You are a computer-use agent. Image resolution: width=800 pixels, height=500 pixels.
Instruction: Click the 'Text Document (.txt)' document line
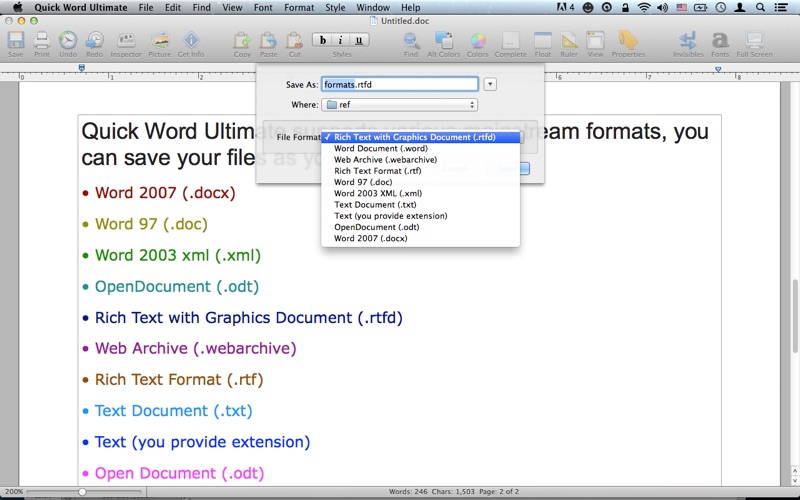pyautogui.click(x=173, y=411)
